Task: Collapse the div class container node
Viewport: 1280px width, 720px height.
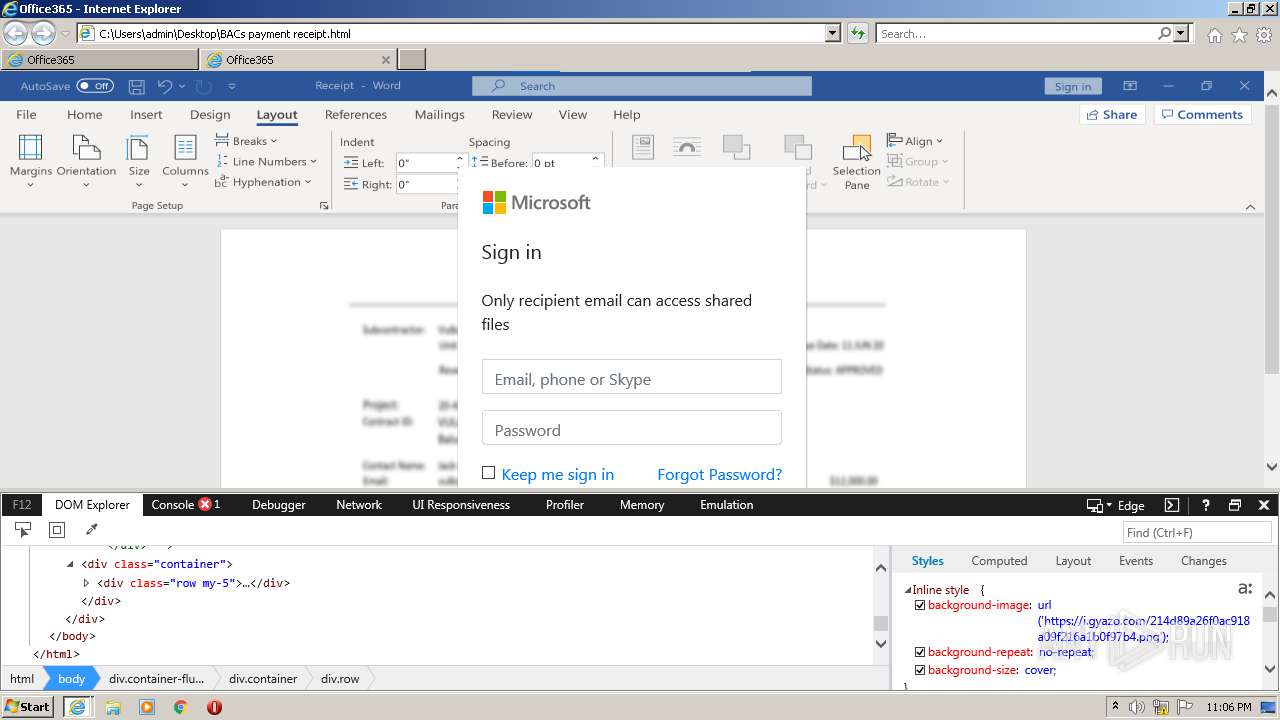Action: coord(70,565)
